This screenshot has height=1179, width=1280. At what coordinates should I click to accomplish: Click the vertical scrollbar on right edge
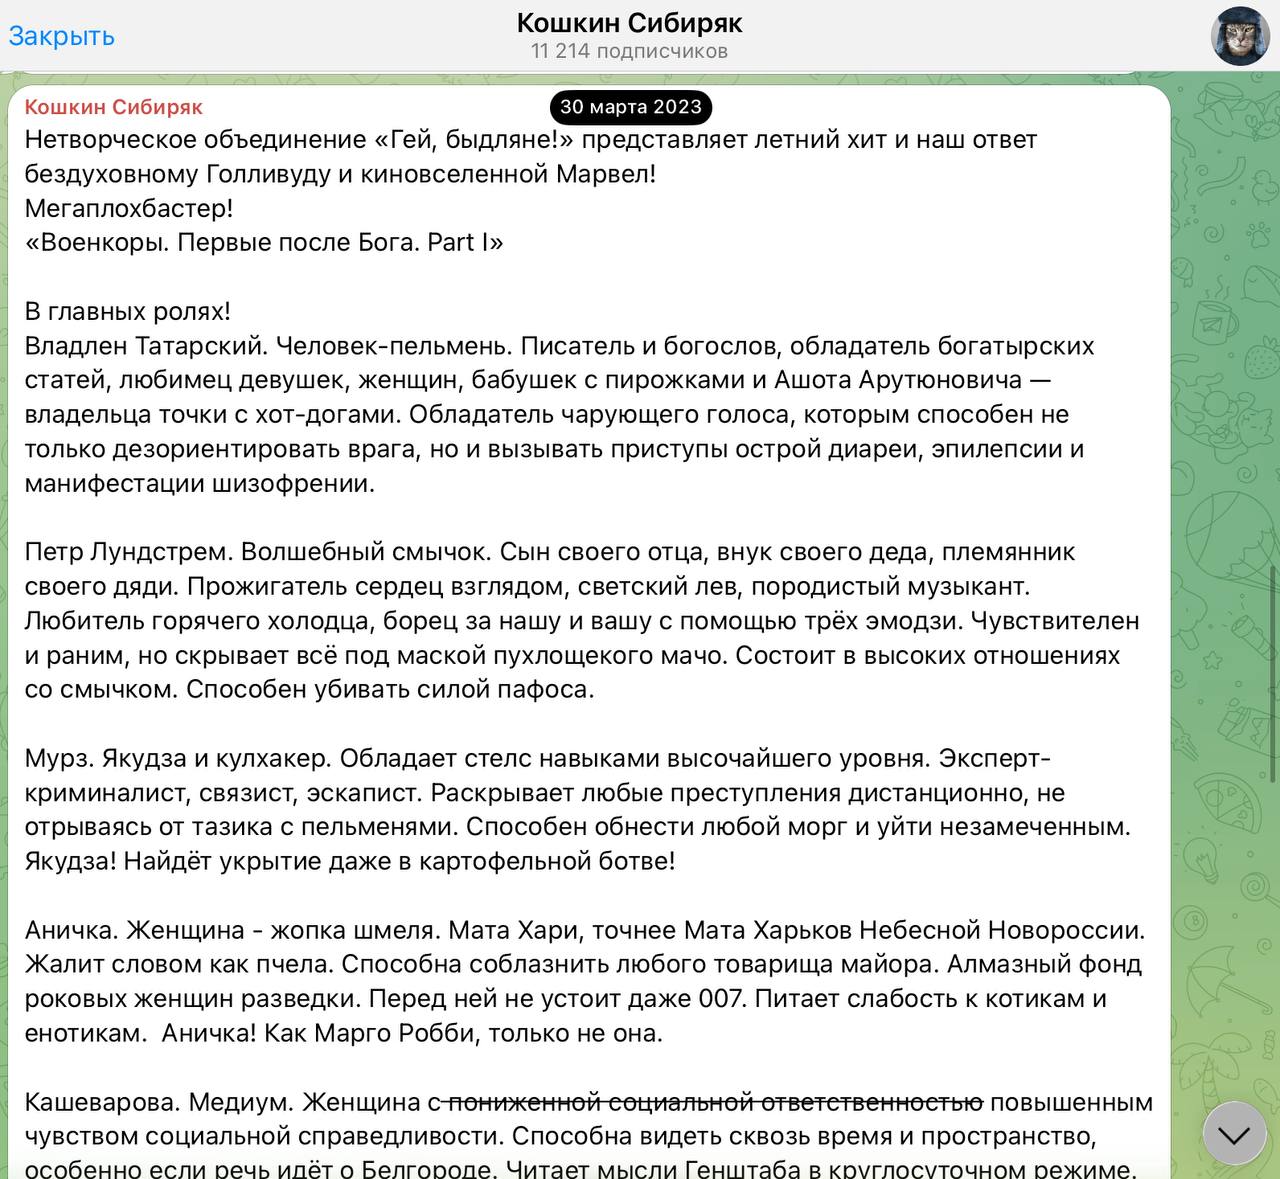pos(1274,670)
